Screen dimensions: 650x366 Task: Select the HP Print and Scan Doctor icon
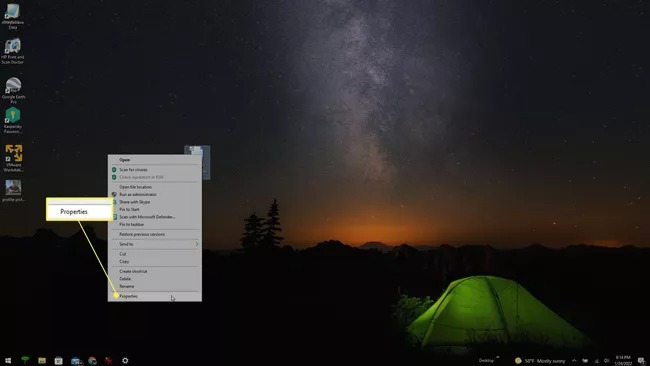13,51
